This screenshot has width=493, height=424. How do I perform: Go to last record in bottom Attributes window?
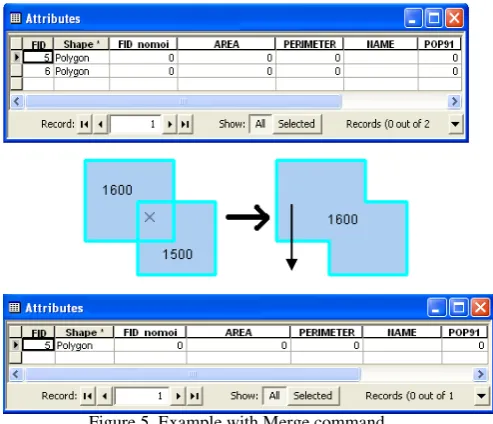coord(194,396)
